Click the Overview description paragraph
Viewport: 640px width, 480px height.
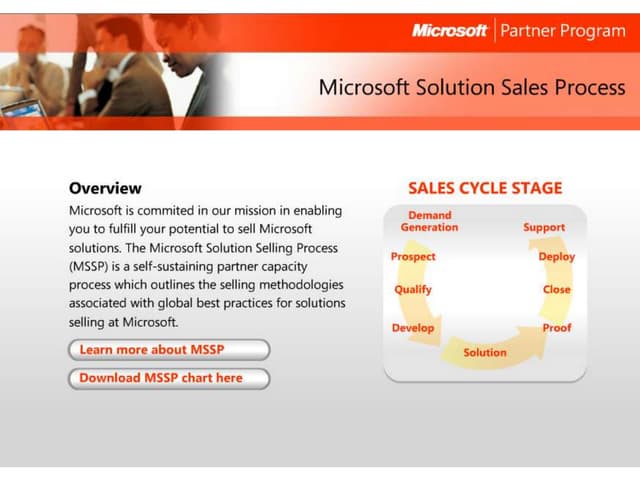pos(206,266)
